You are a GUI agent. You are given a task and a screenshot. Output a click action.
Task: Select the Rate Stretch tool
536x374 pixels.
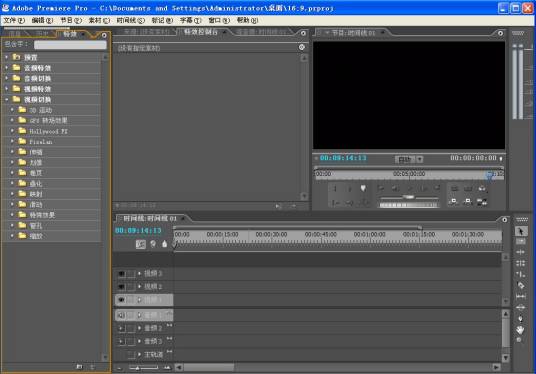(x=521, y=274)
